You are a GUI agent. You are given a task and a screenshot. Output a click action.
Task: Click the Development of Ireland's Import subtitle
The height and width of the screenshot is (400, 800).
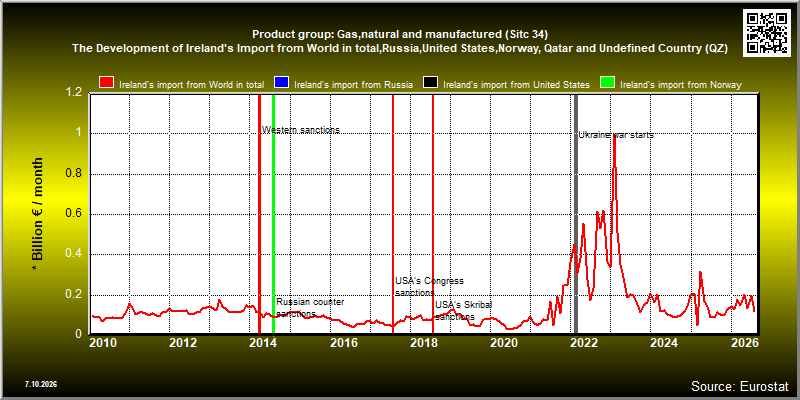pos(400,48)
